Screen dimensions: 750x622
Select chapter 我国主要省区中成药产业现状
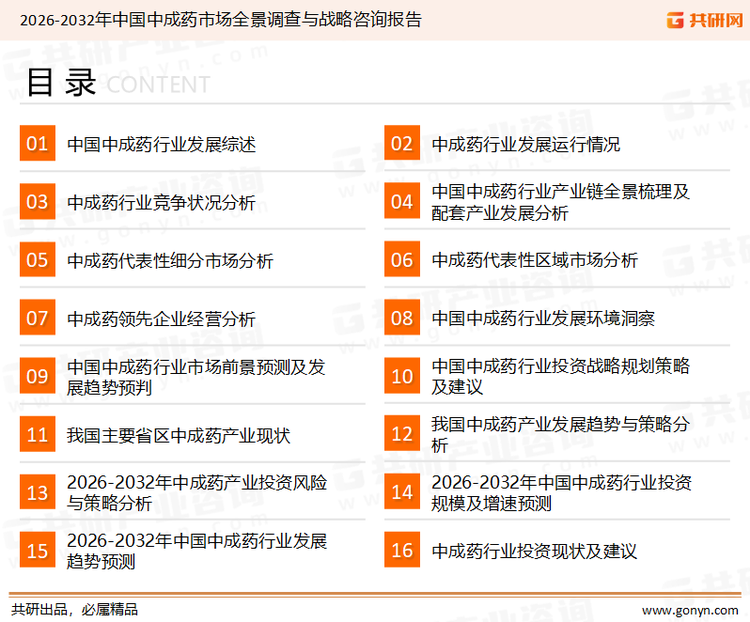(178, 435)
